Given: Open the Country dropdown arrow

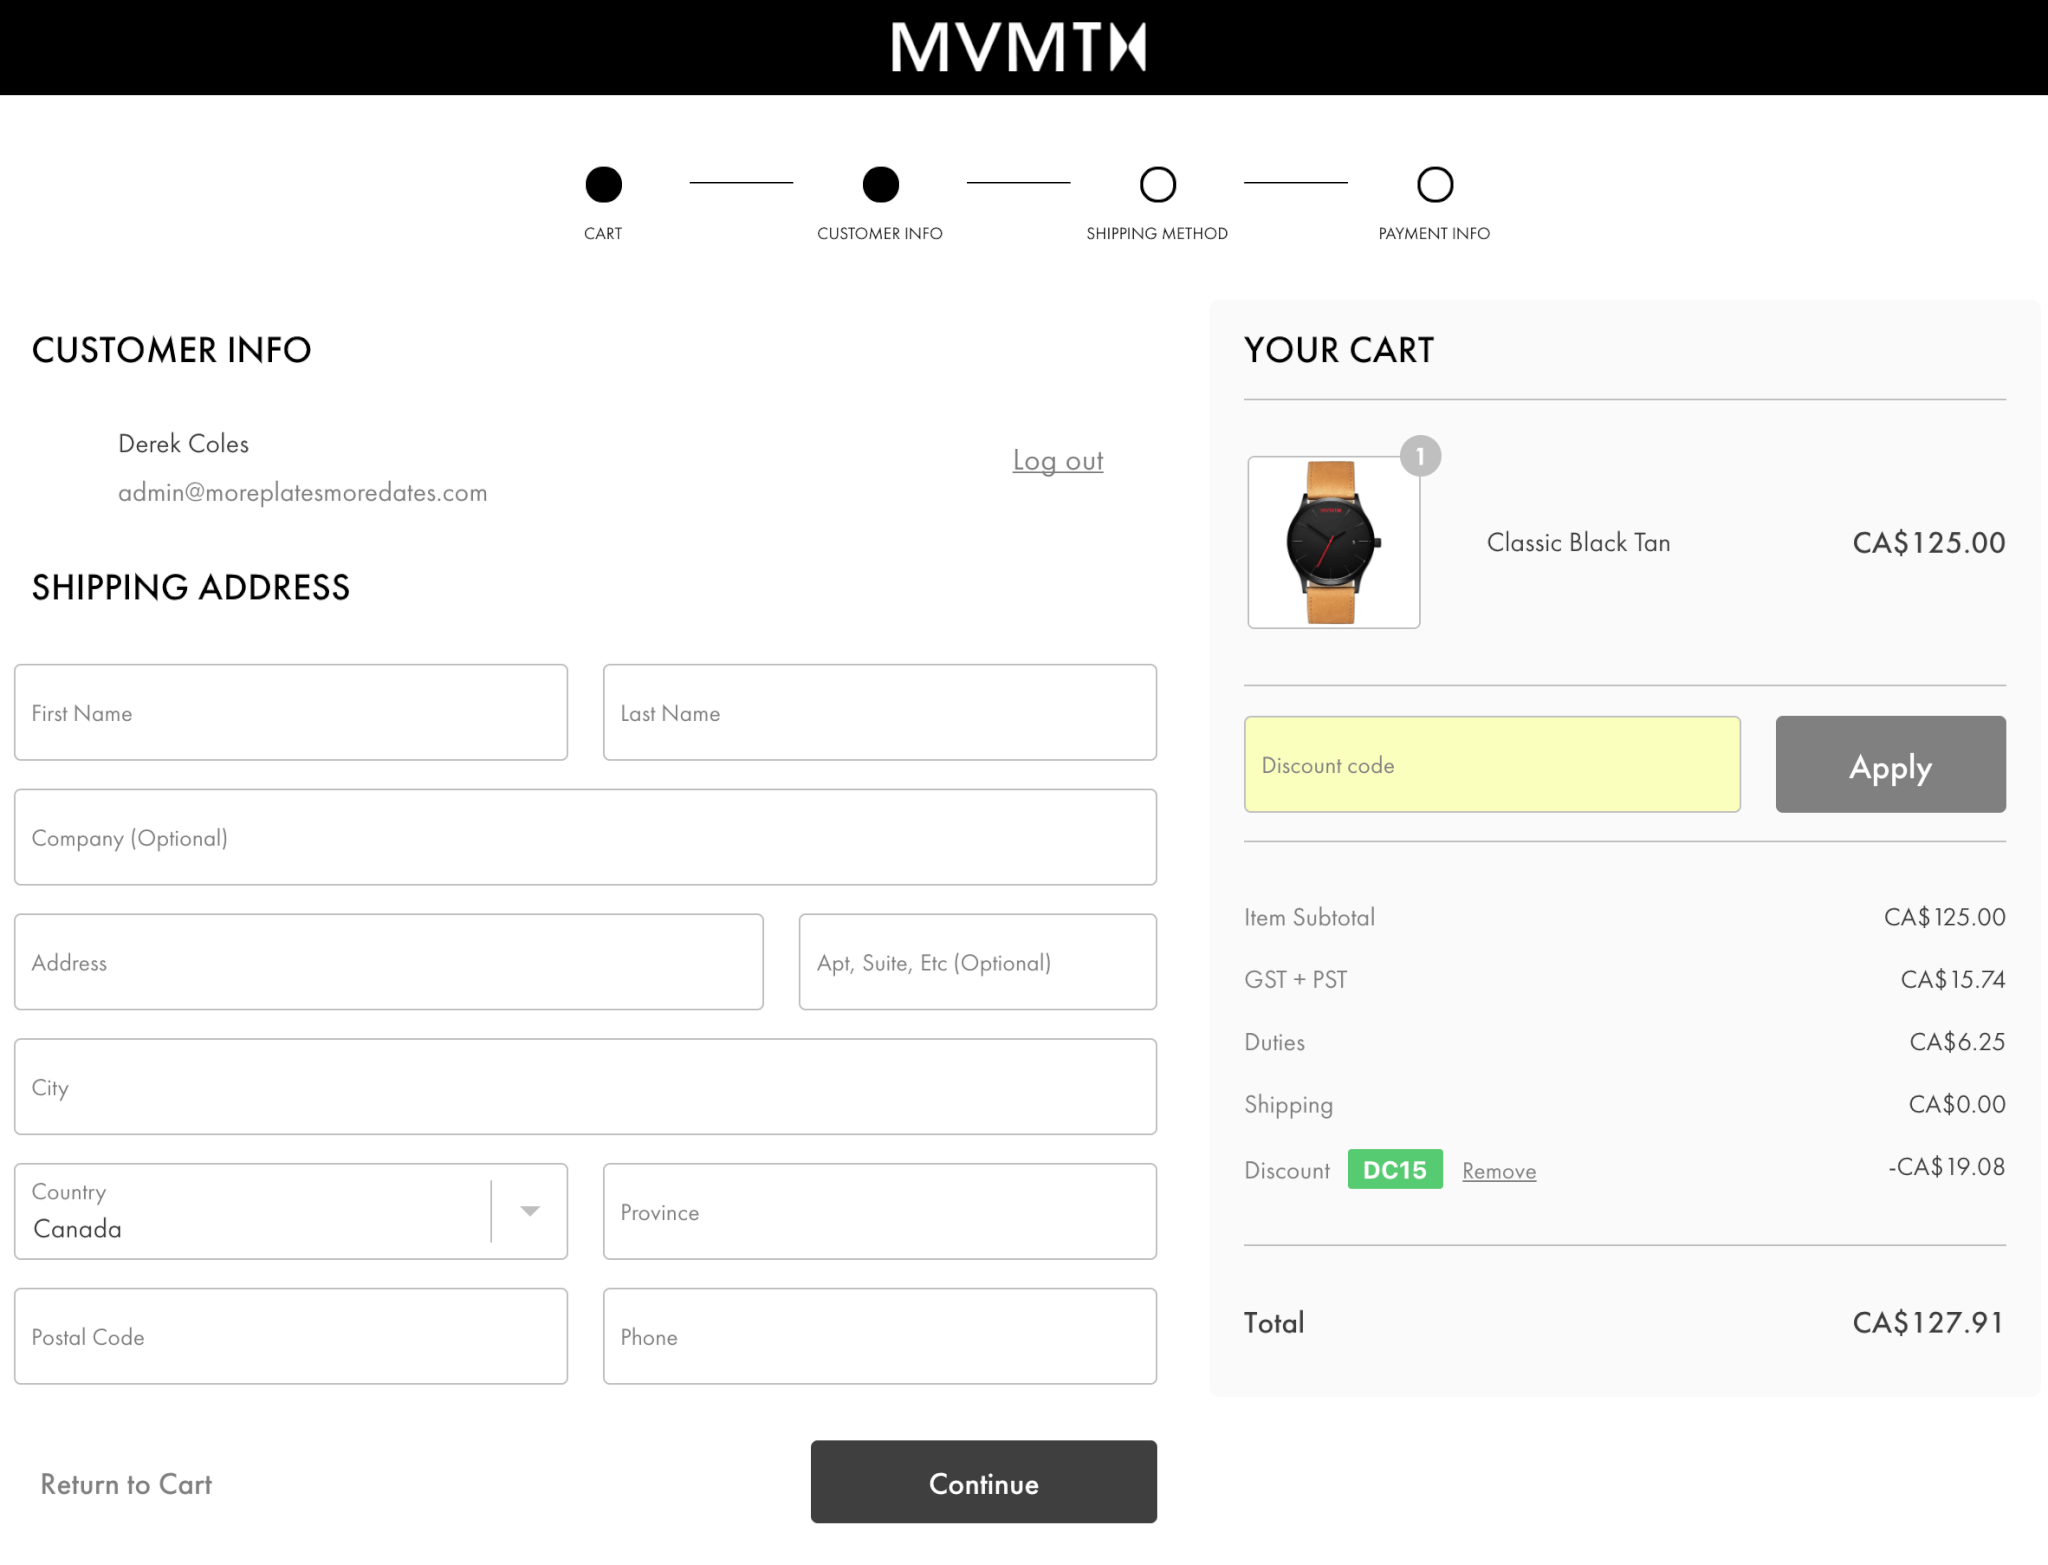Looking at the screenshot, I should tap(530, 1211).
